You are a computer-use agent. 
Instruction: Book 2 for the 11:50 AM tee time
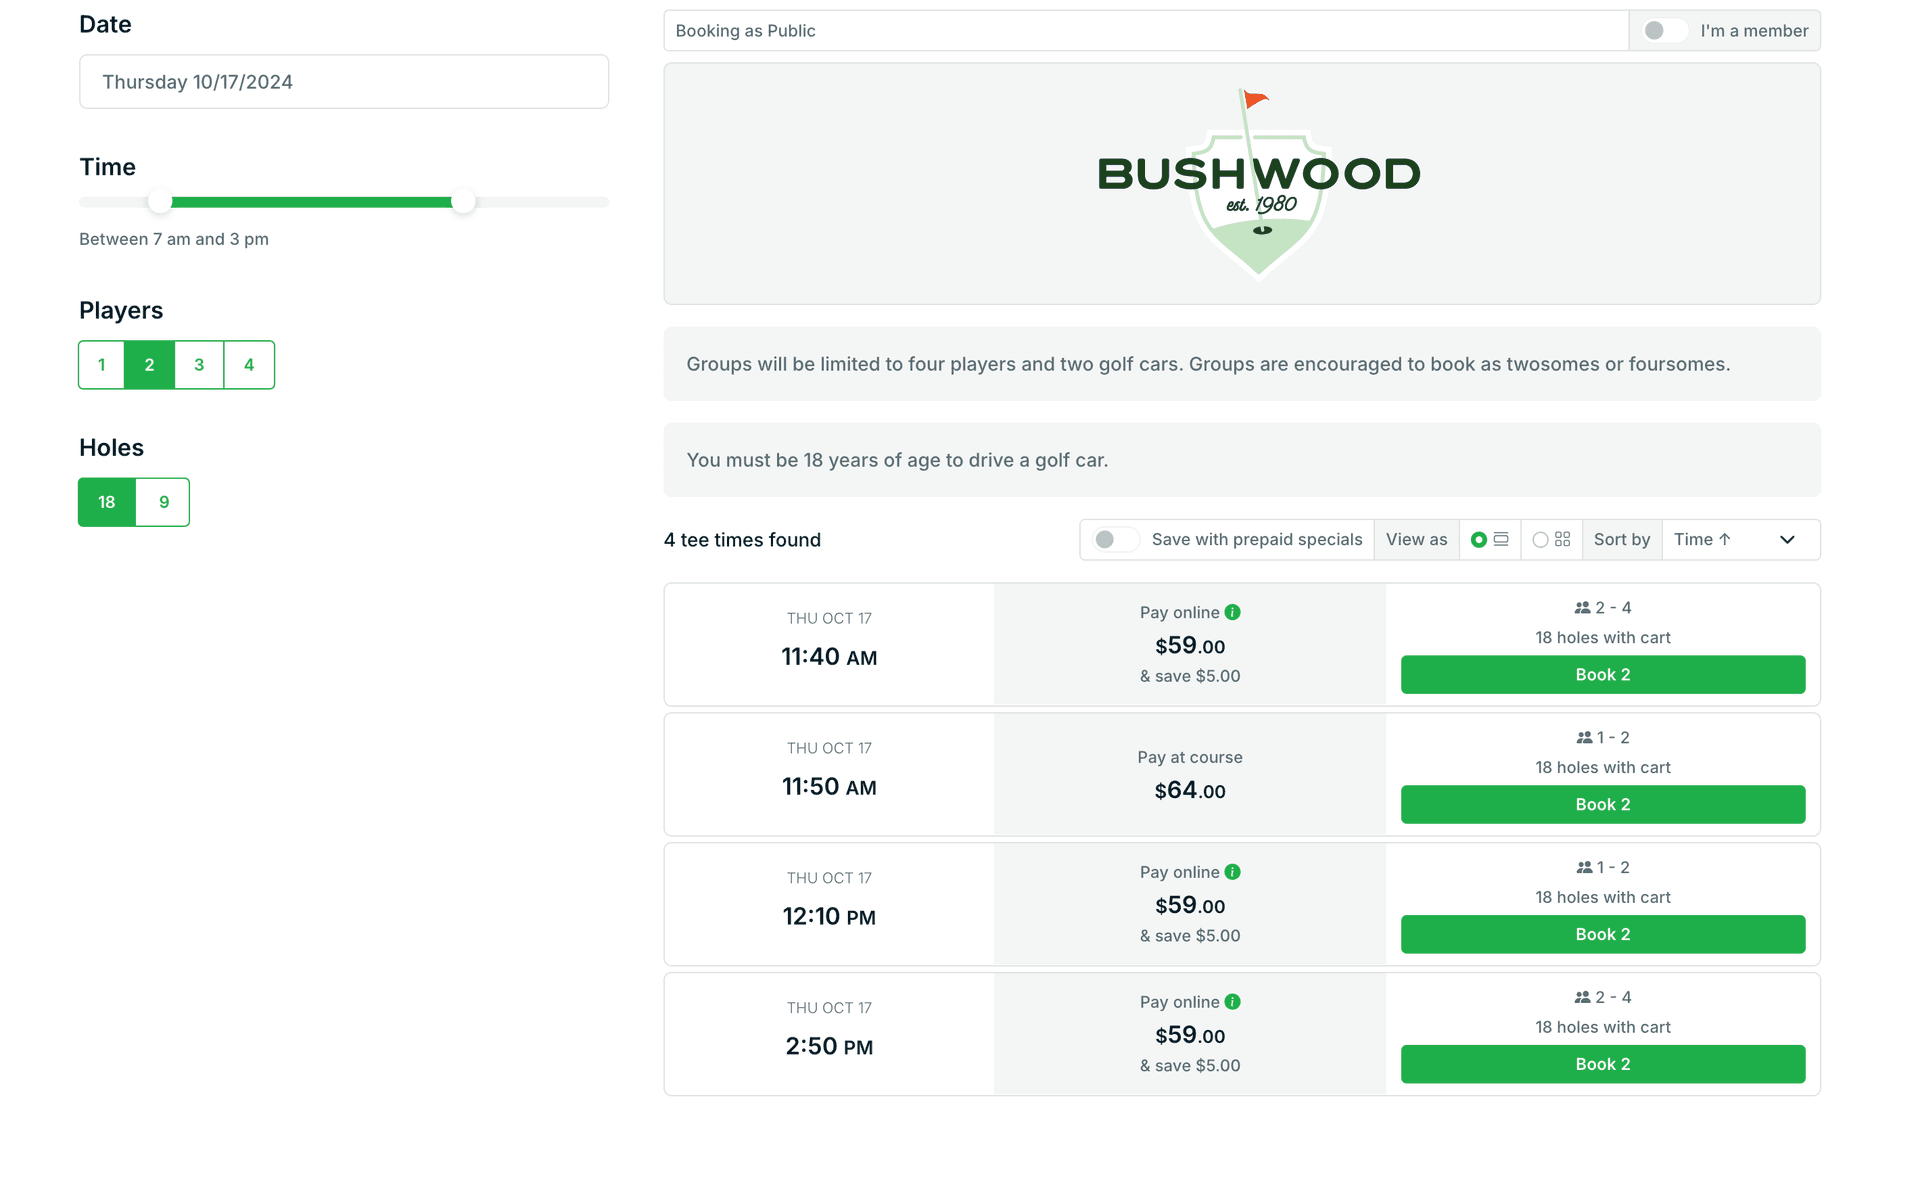(1602, 805)
